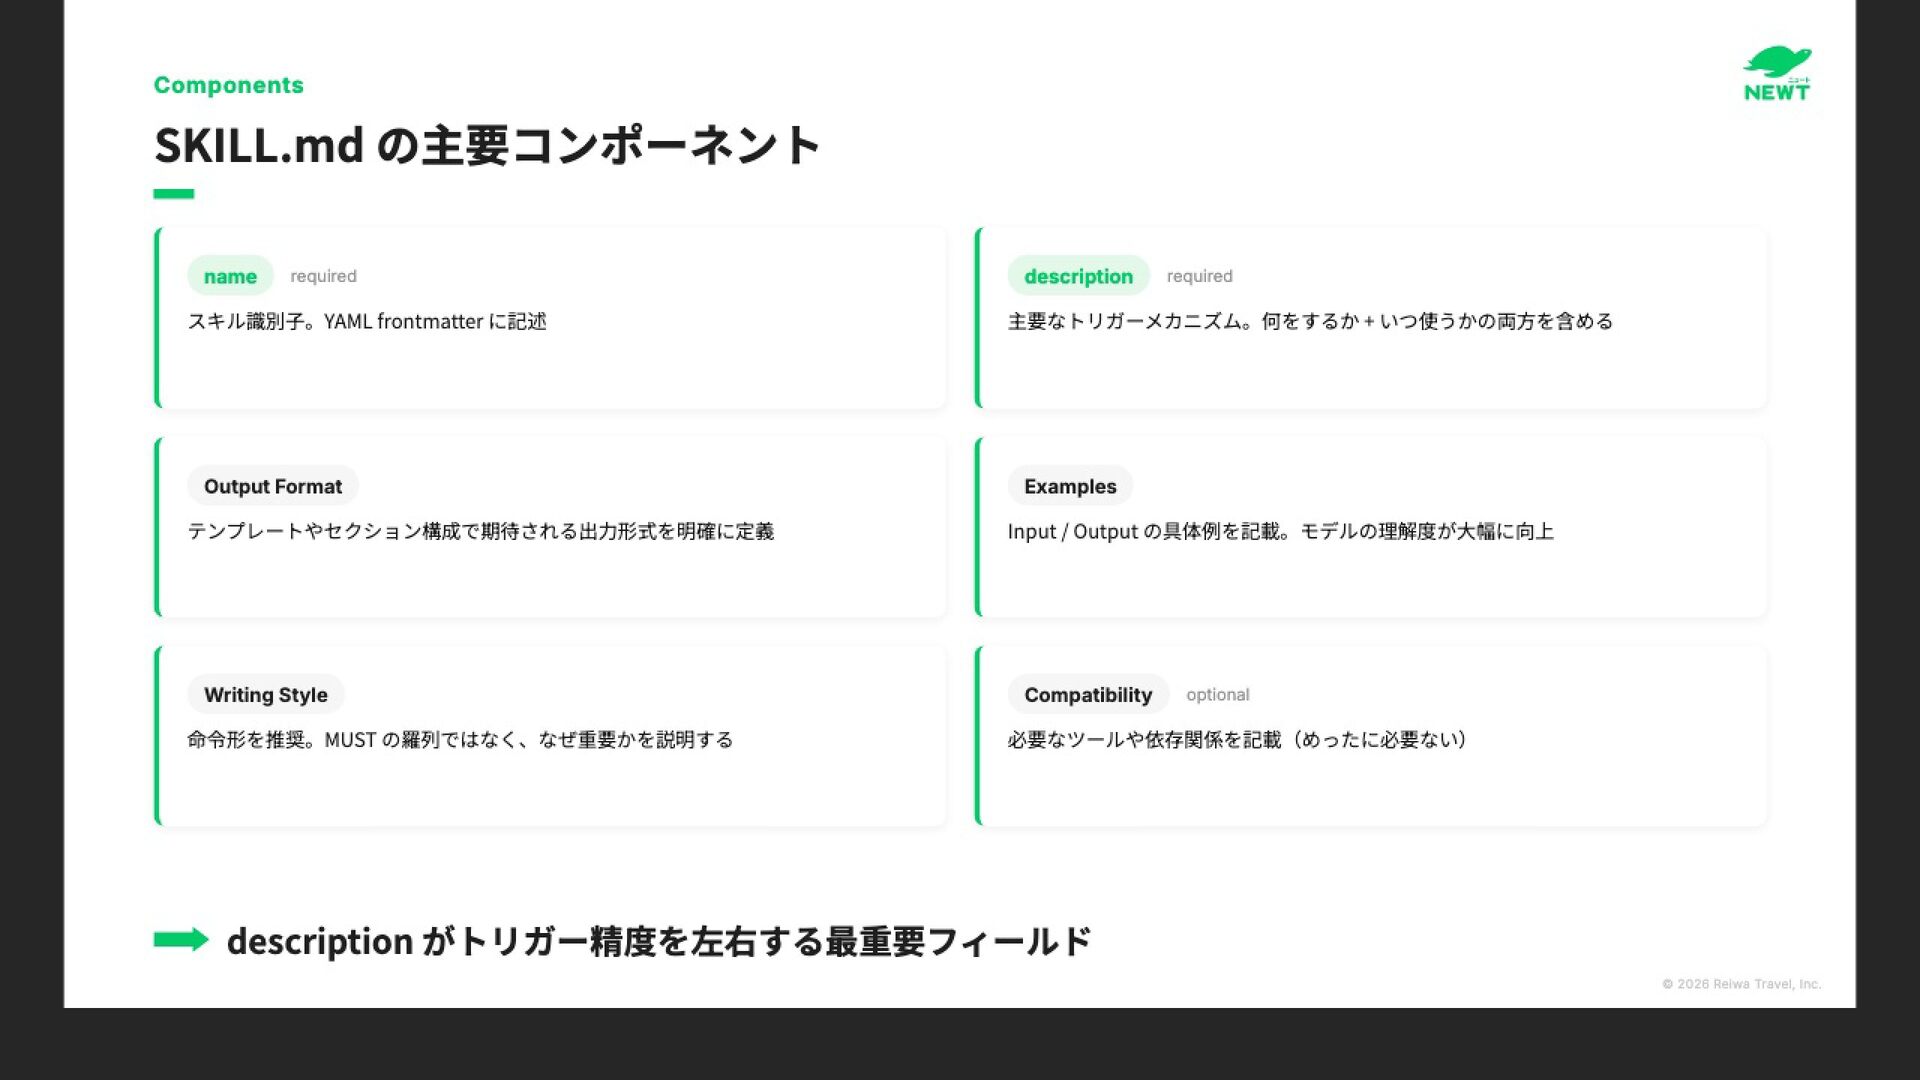Click the YAML frontmatter description text
This screenshot has height=1080, width=1920.
point(367,321)
